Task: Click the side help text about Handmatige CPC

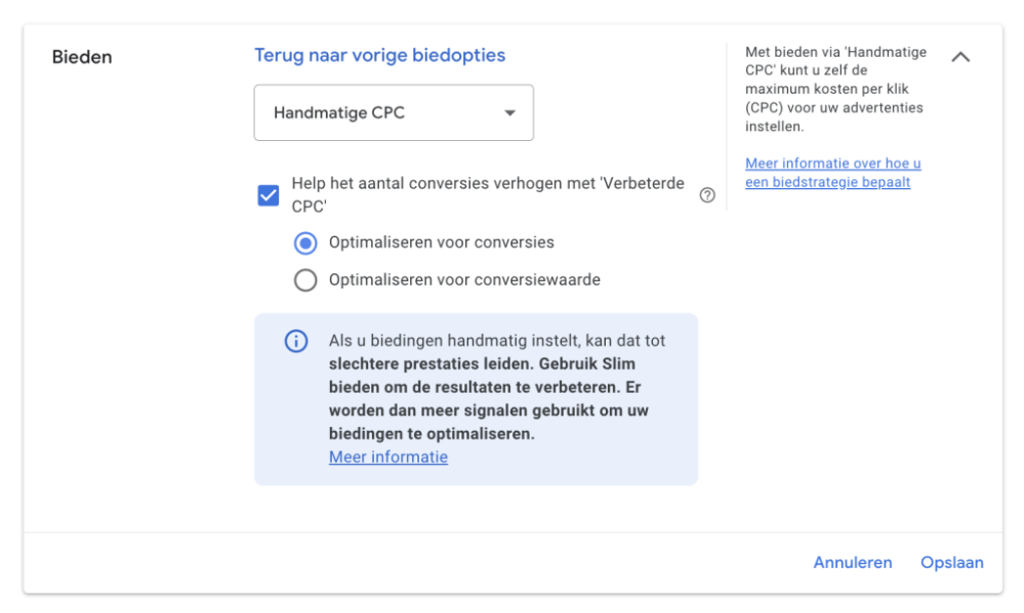Action: tap(835, 89)
